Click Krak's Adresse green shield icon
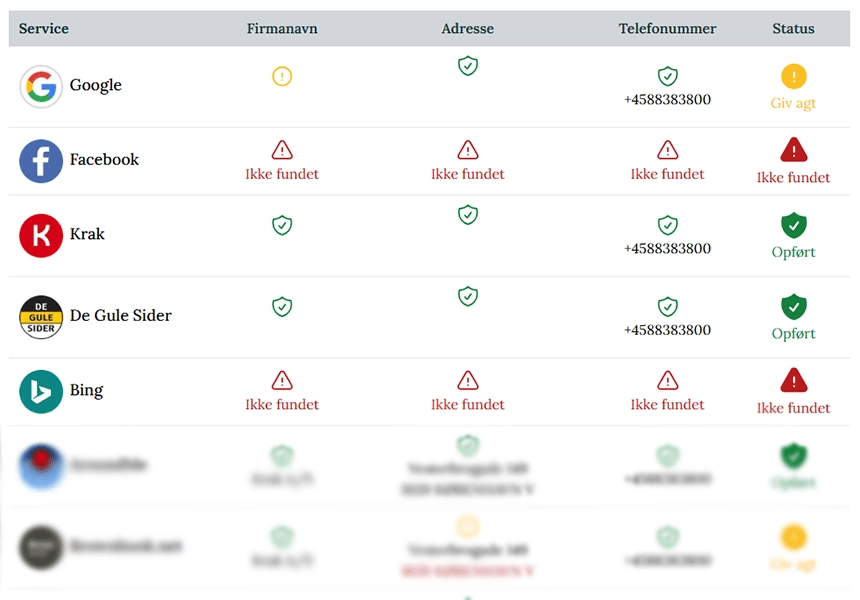The image size is (860, 600). 468,214
